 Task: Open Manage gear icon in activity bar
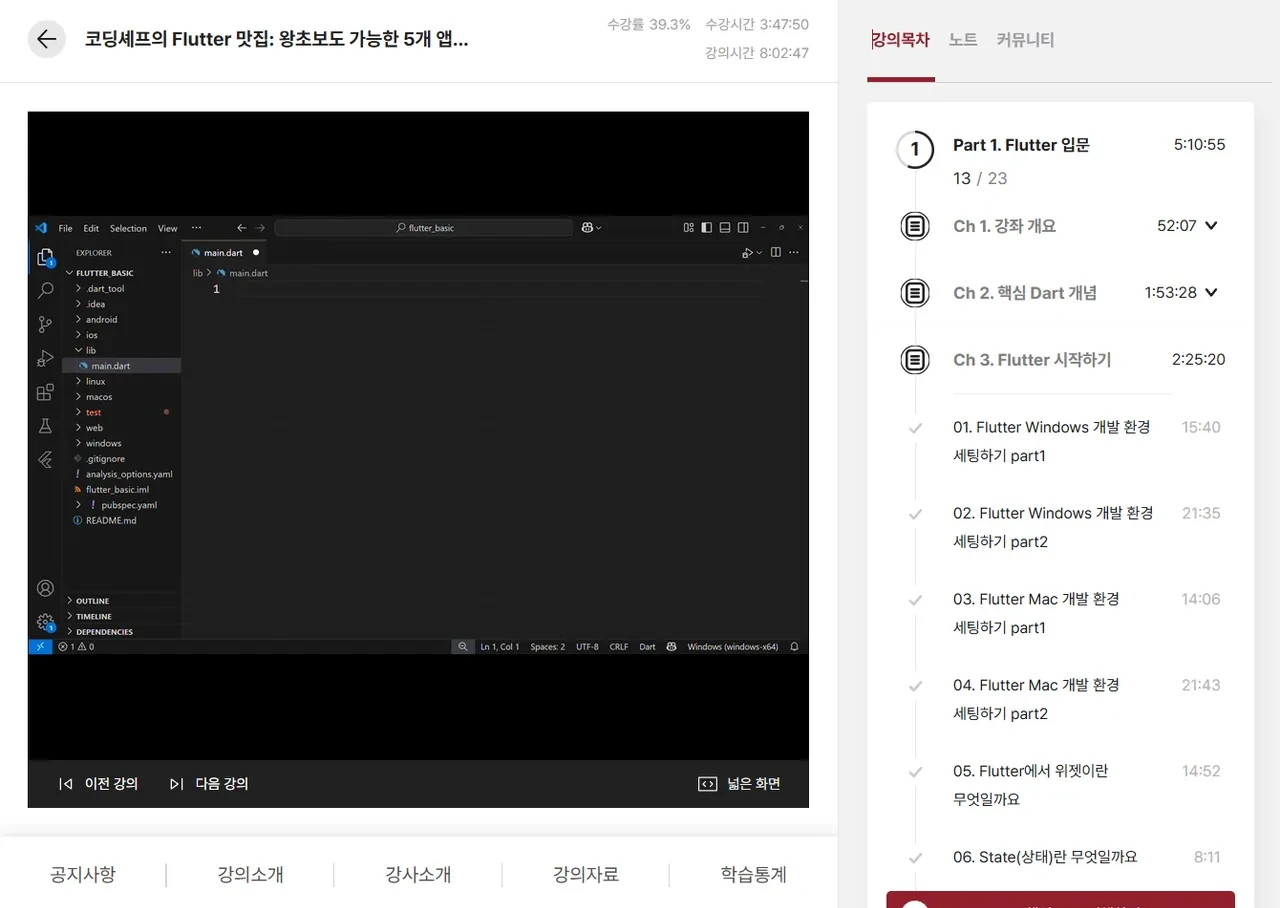pyautogui.click(x=45, y=622)
